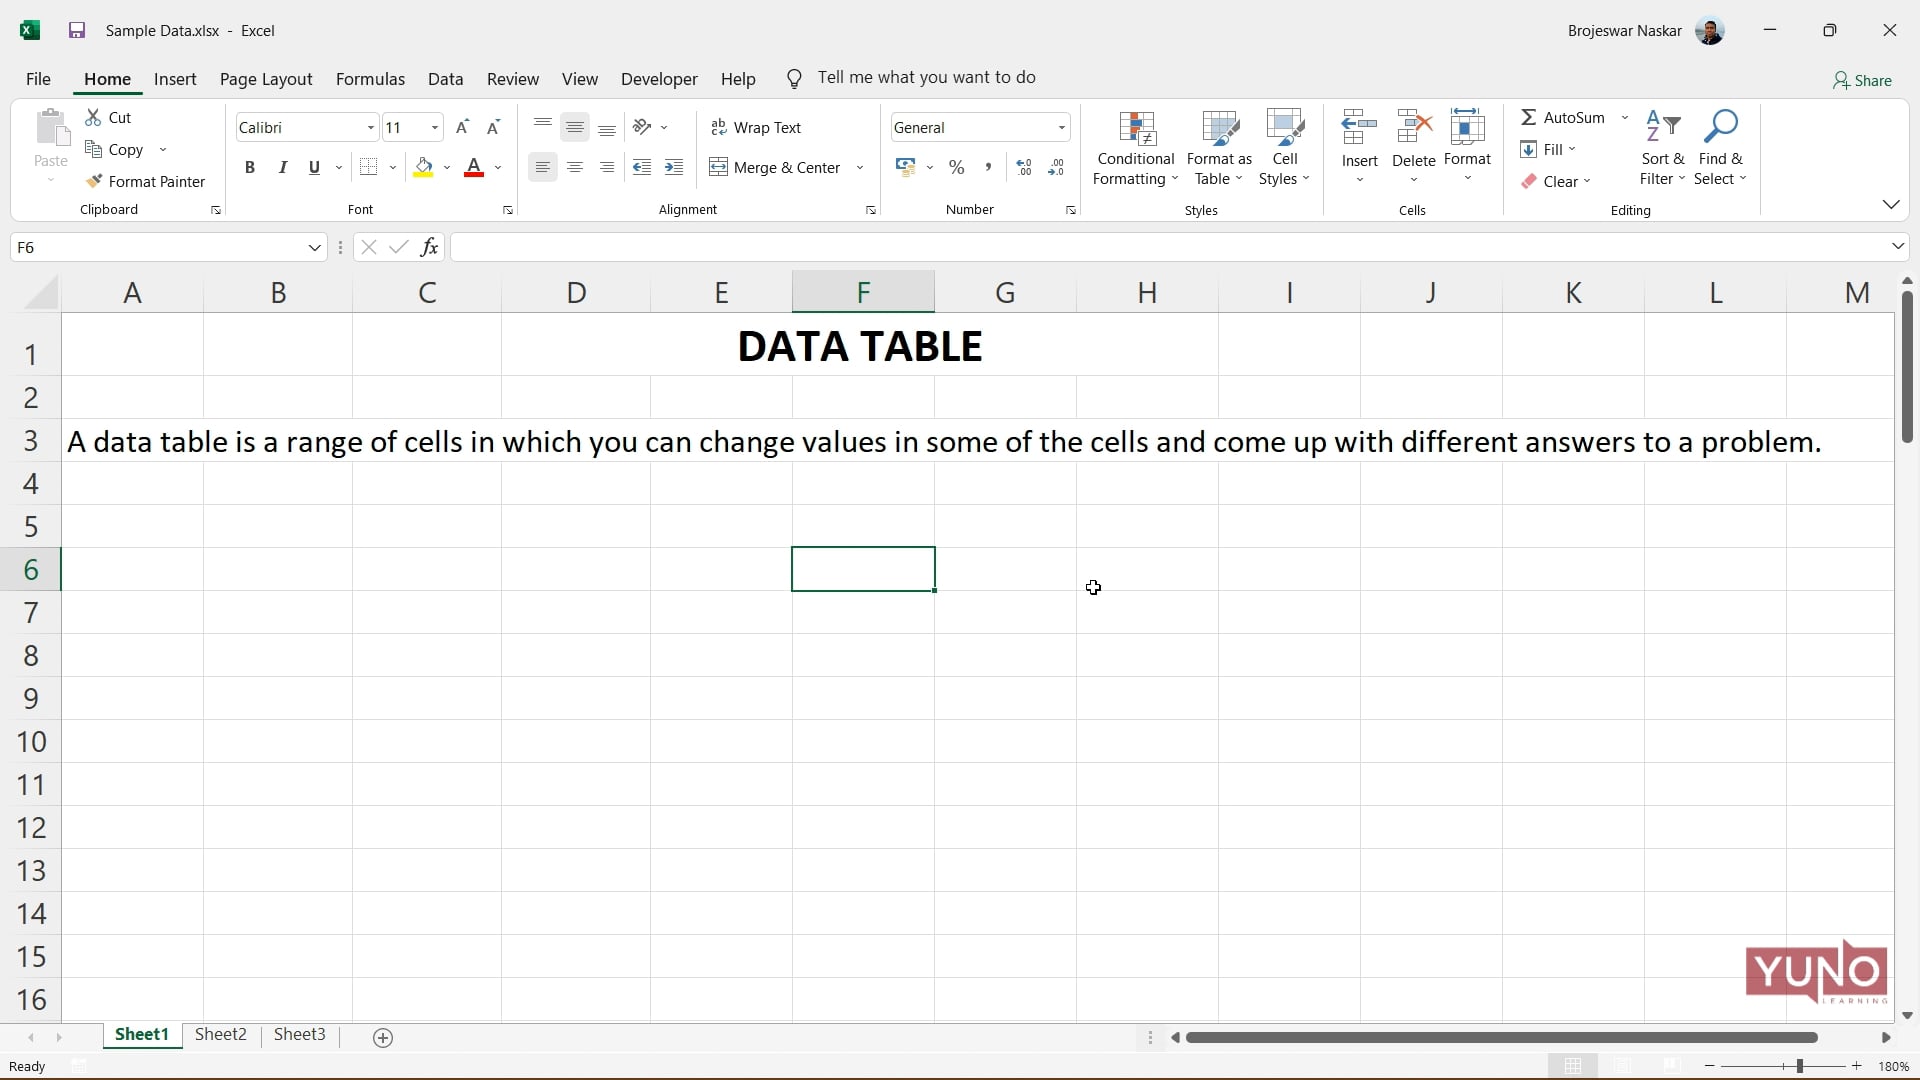Image resolution: width=1920 pixels, height=1080 pixels.
Task: Toggle bold formatting
Action: (250, 167)
